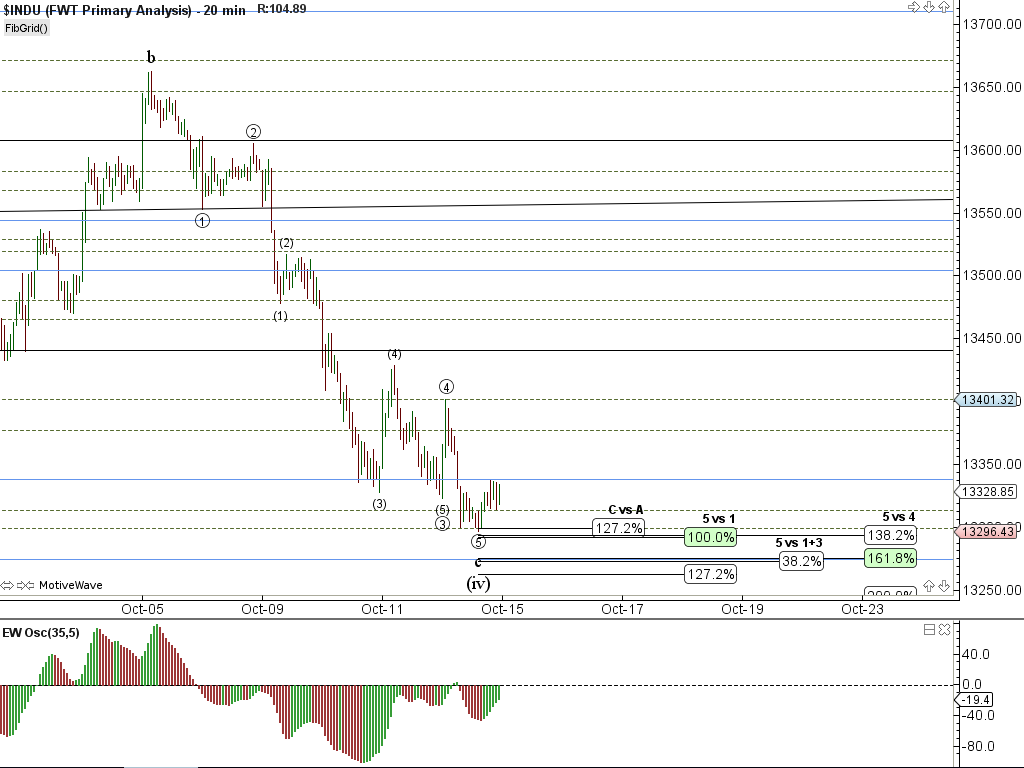Close the EW Osc oscillator panel
Viewport: 1024px width, 768px height.
pyautogui.click(x=944, y=629)
